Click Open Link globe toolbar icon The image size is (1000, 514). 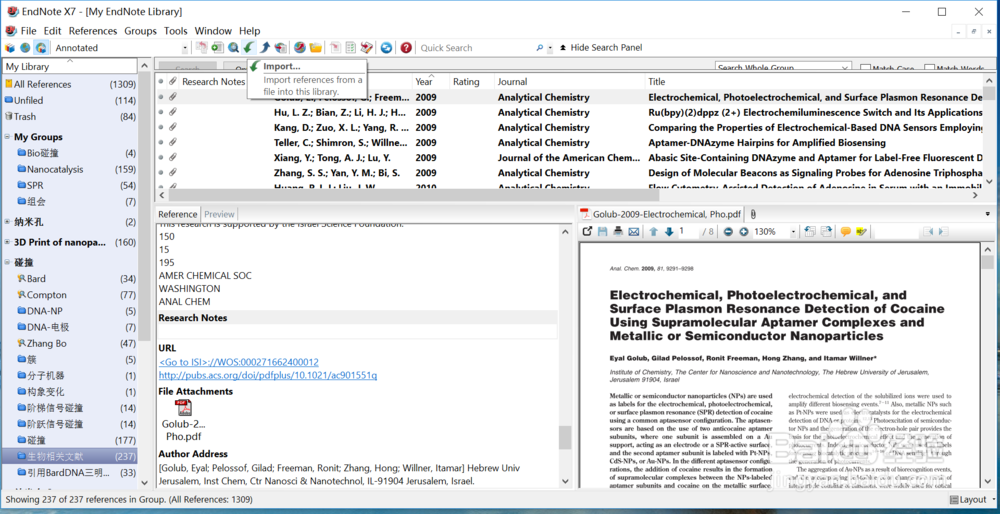click(x=300, y=48)
